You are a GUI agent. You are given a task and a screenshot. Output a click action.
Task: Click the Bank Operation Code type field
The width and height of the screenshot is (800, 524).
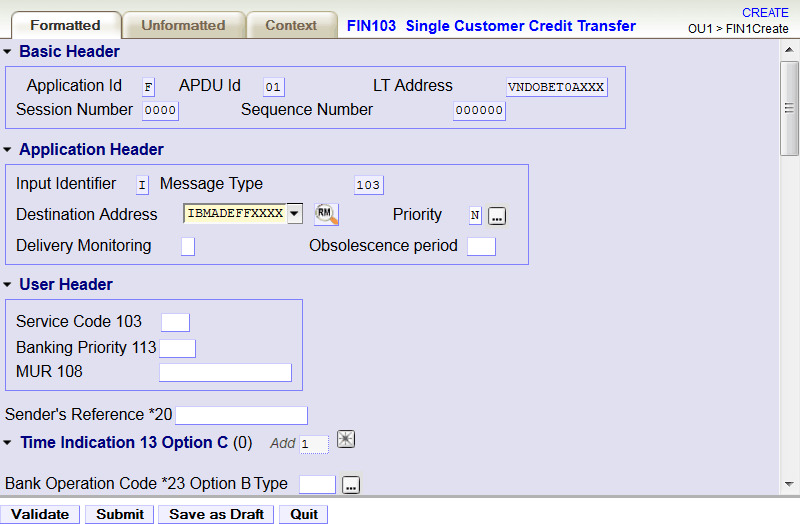tap(317, 485)
